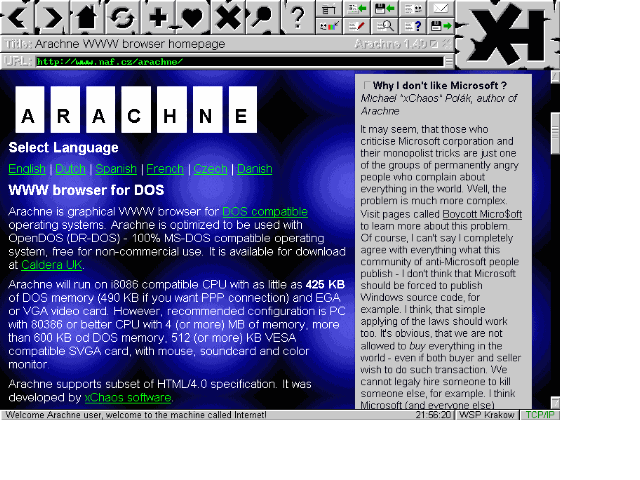Open URL history button beside address field

point(449,62)
